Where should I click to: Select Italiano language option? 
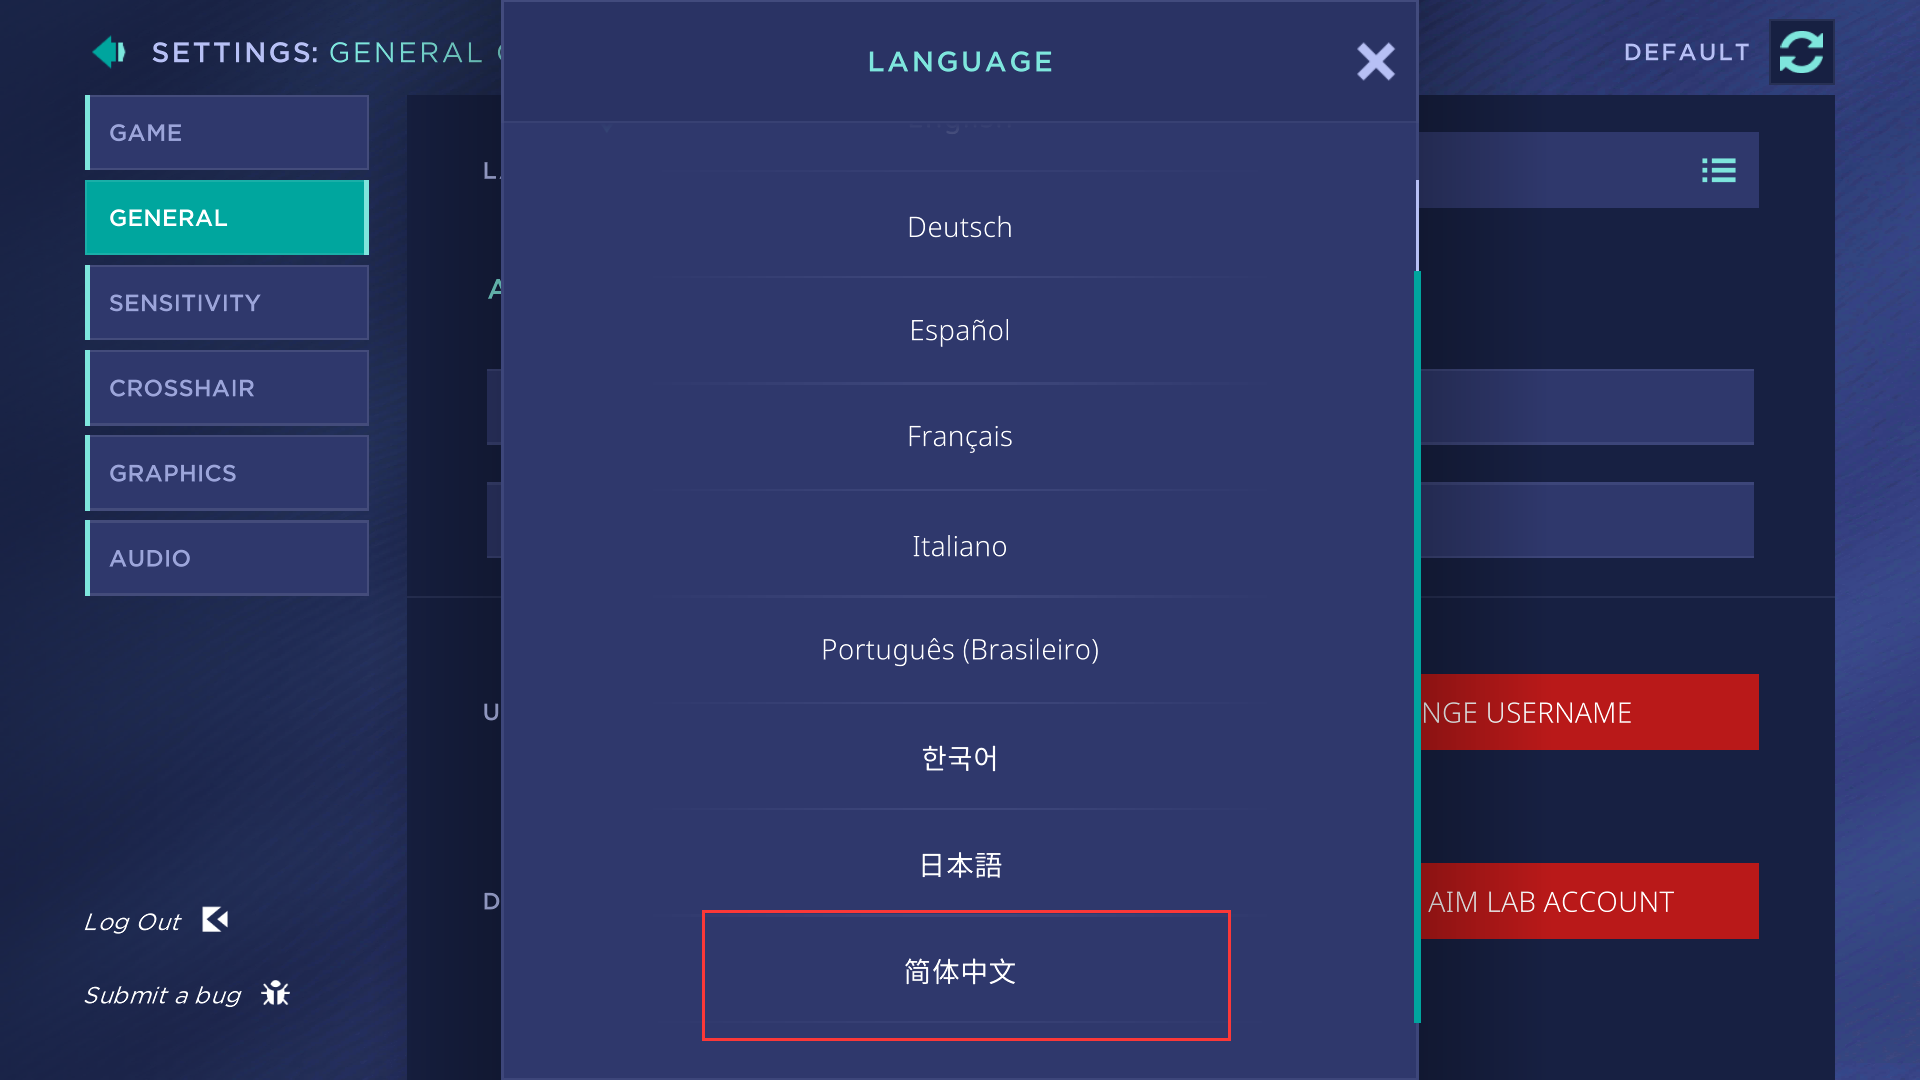960,547
